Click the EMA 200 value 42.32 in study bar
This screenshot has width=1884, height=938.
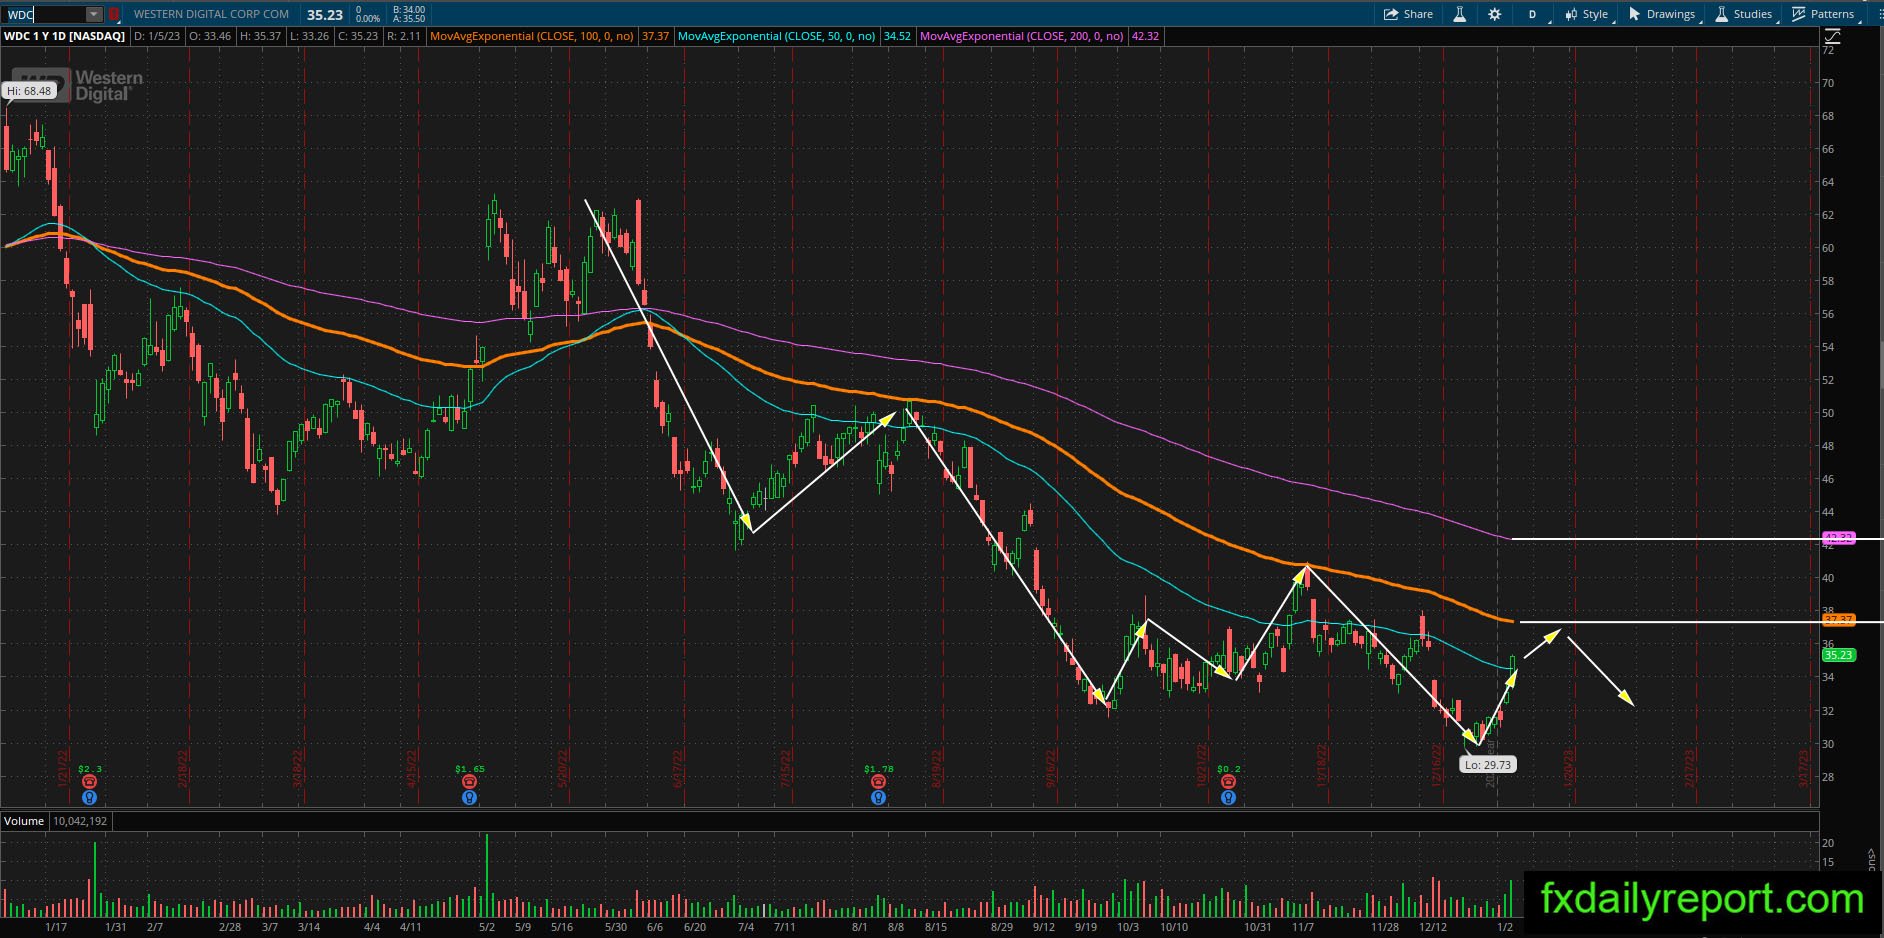[1145, 36]
